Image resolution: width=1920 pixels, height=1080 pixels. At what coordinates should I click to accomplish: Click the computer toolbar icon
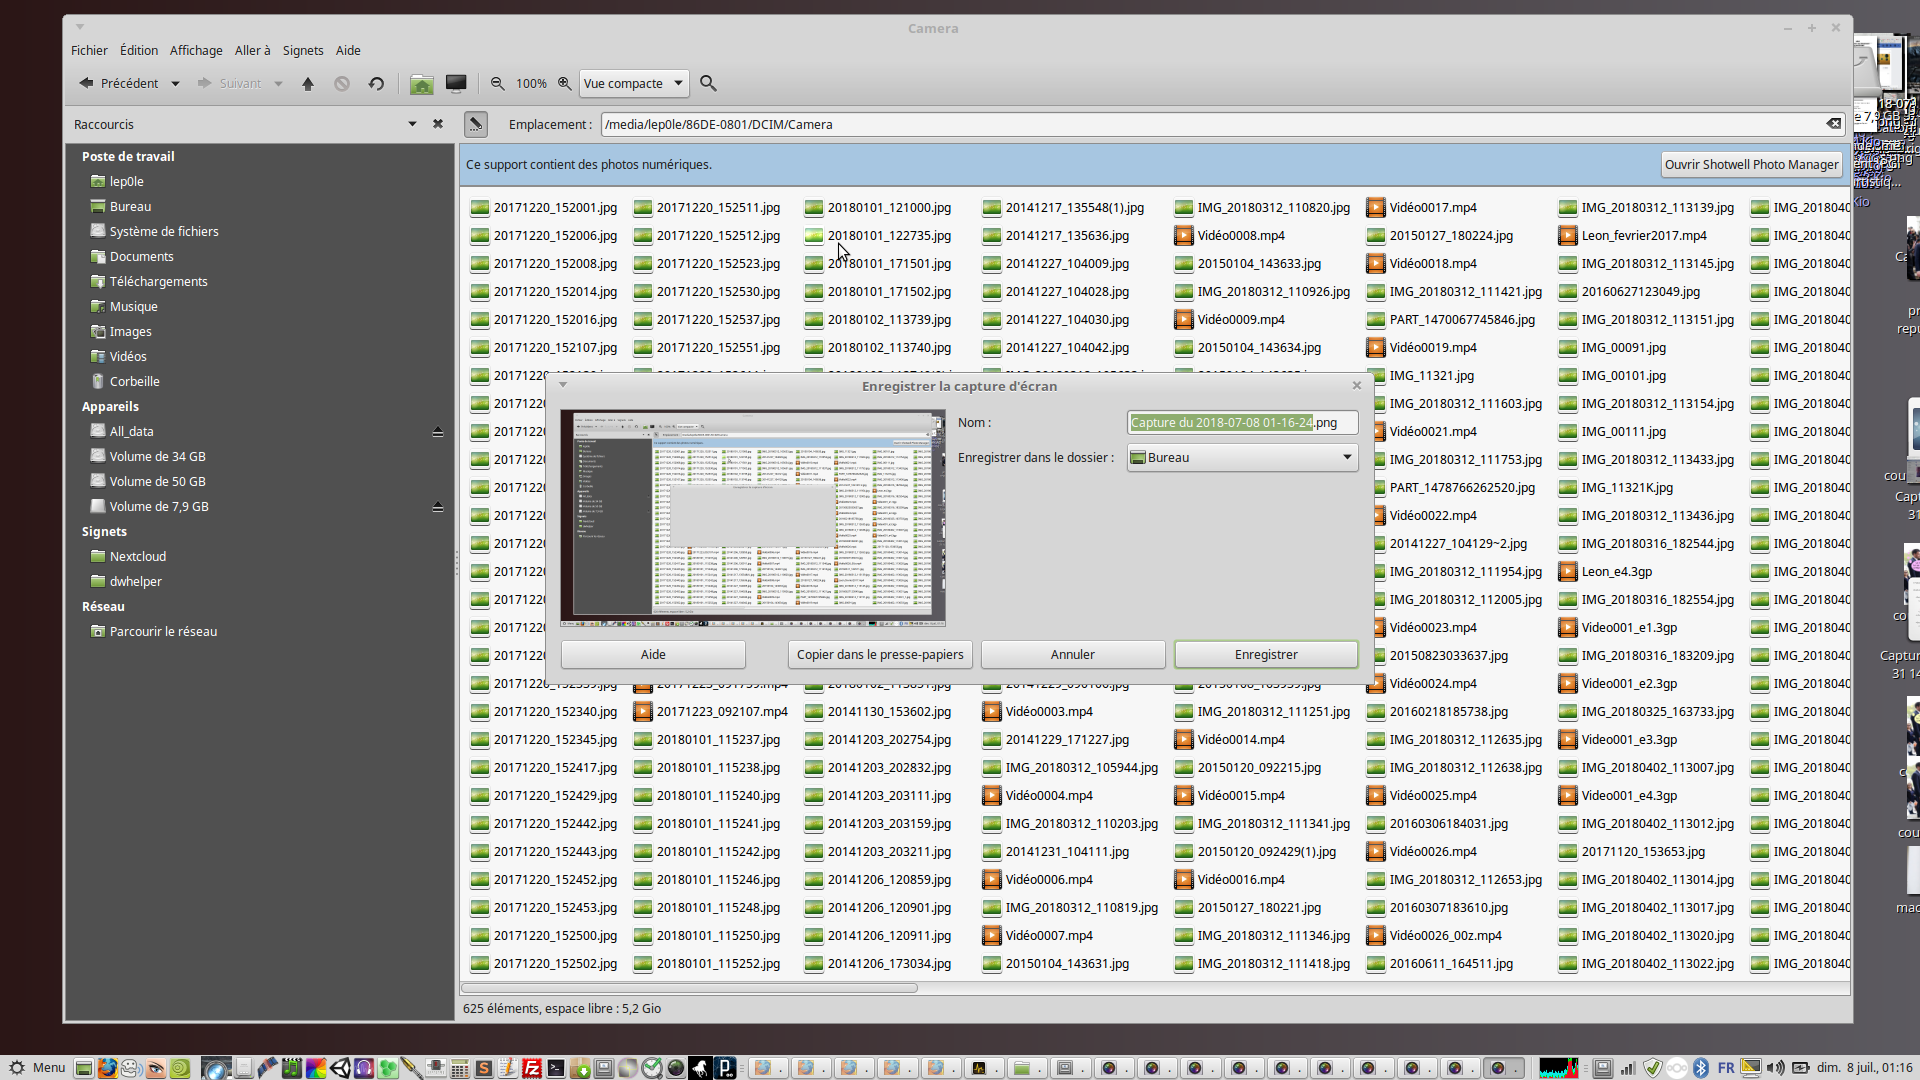coord(456,84)
